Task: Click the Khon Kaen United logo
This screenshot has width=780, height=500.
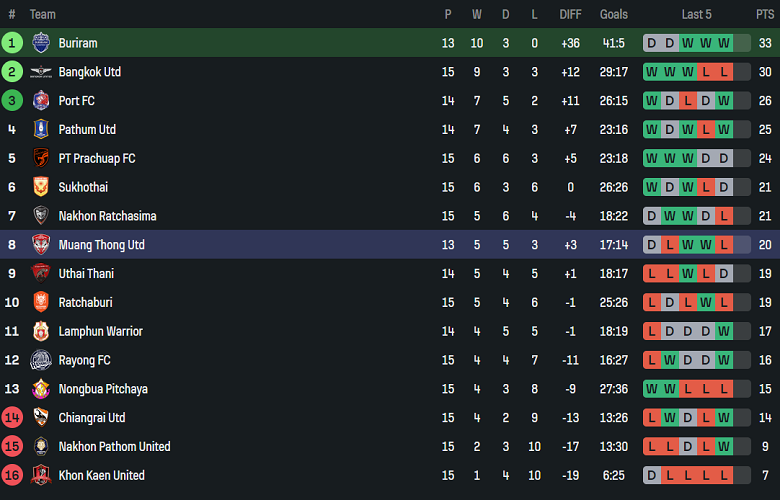Action: pos(41,475)
